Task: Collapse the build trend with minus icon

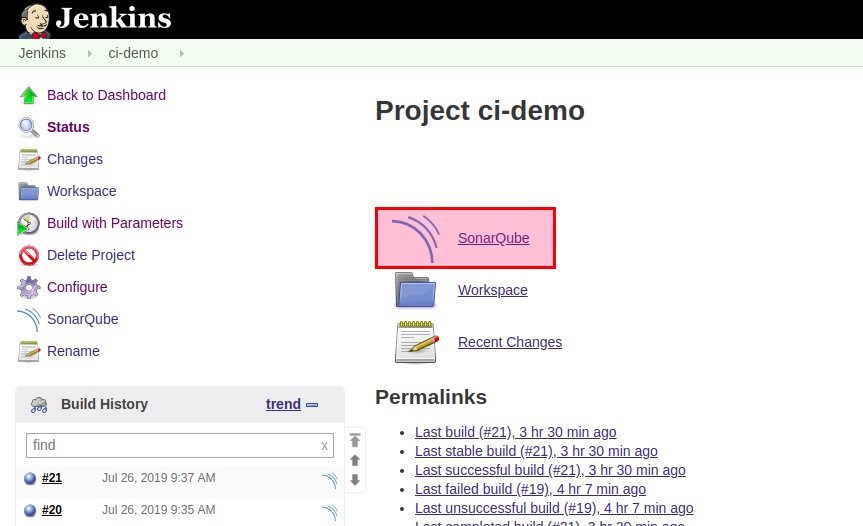Action: [312, 405]
